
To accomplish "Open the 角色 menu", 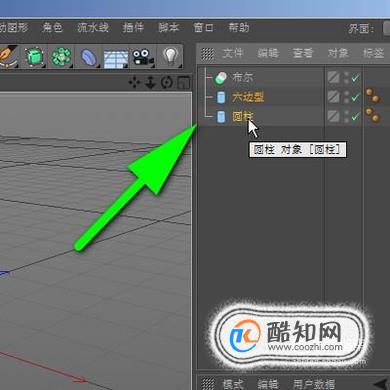I will (x=53, y=27).
